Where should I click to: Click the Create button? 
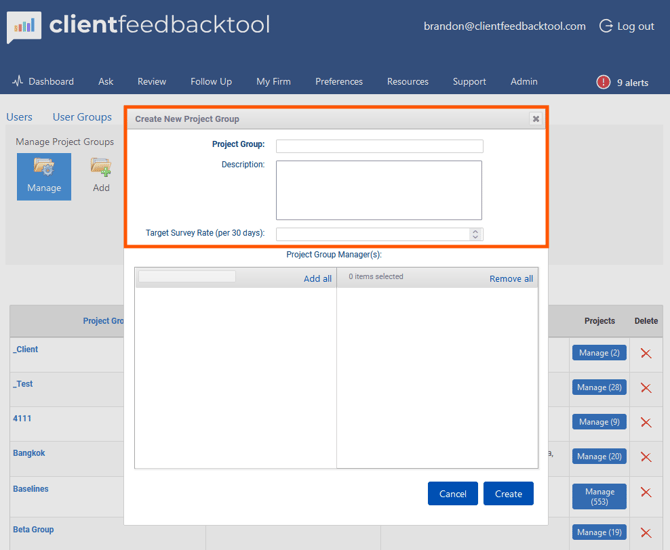(x=508, y=494)
